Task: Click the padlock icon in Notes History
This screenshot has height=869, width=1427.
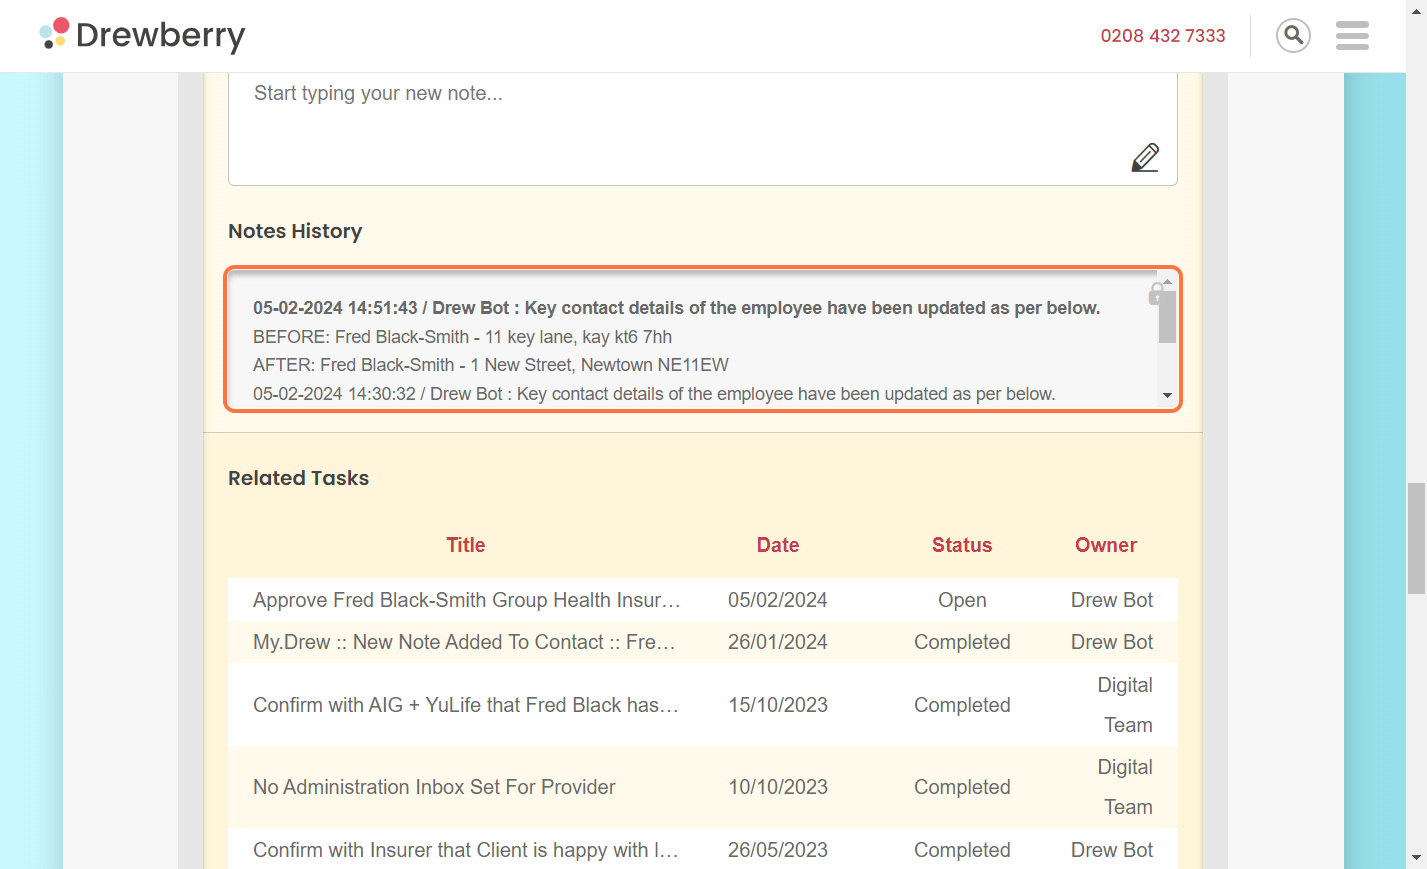Action: point(1155,294)
